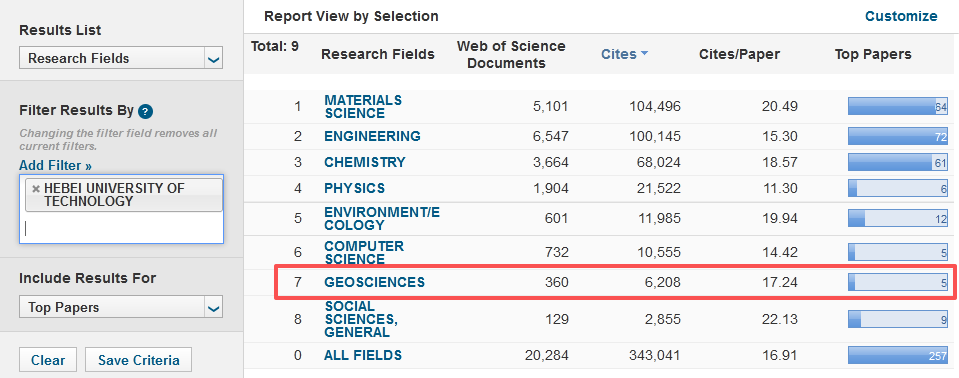Open the Top Papers include results dropdown
This screenshot has width=959, height=378.
[x=121, y=308]
